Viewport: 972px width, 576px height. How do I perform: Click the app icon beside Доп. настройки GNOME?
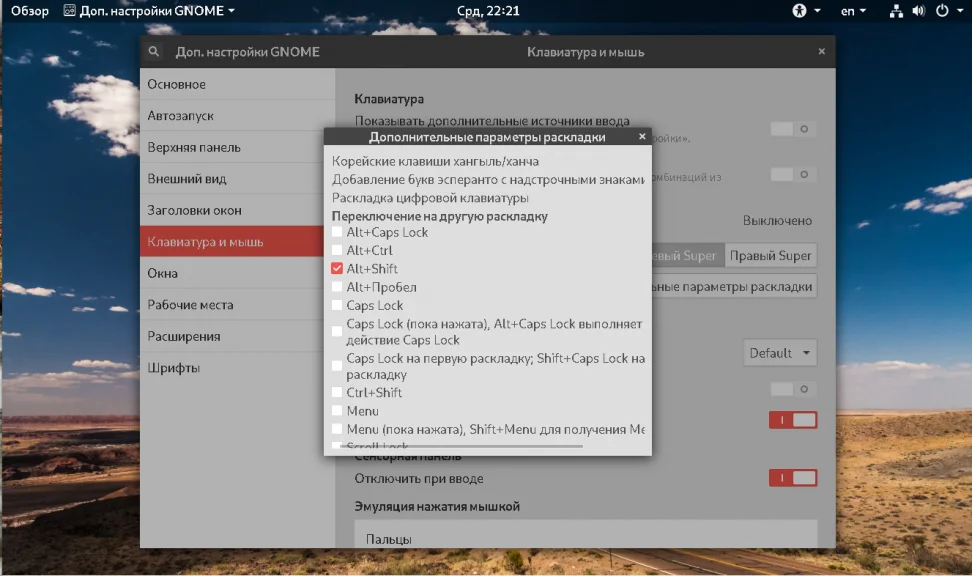[x=69, y=11]
